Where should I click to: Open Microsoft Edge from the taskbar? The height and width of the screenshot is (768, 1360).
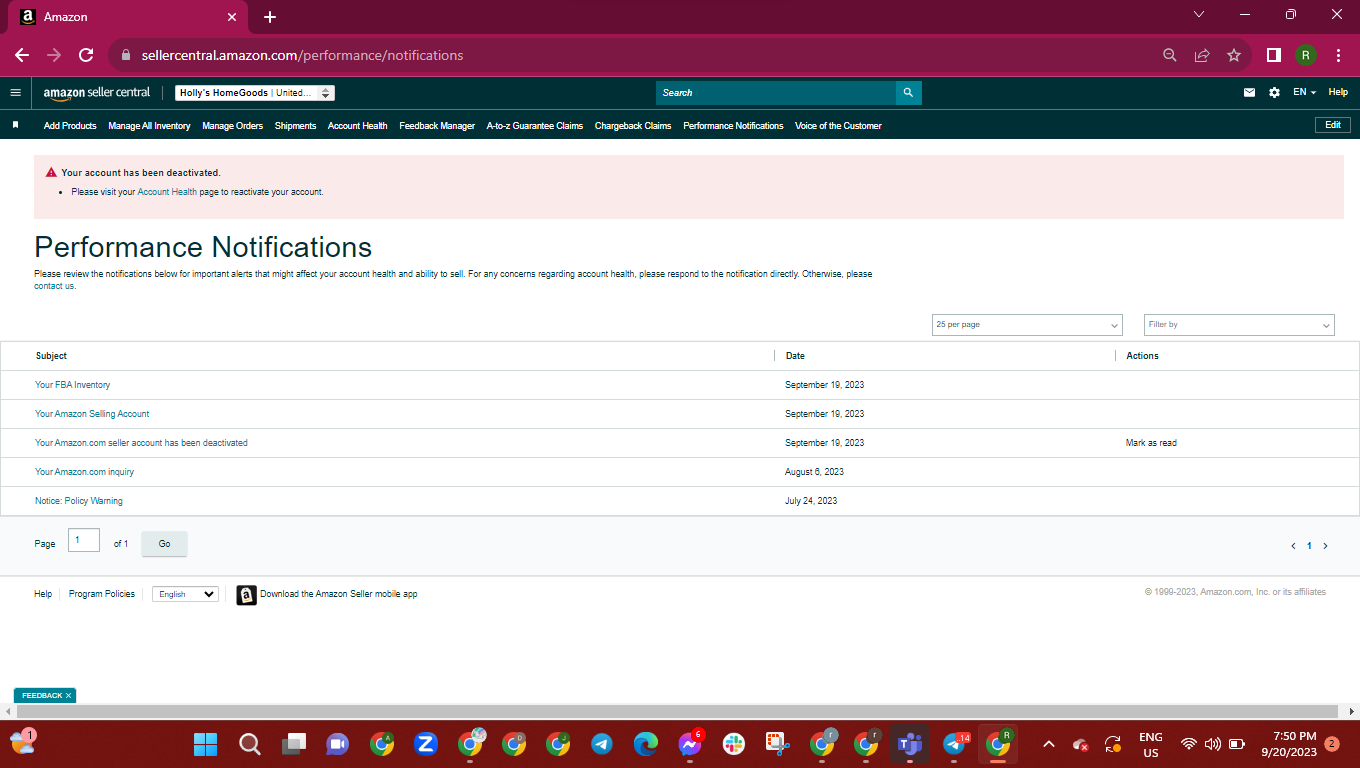coord(646,744)
